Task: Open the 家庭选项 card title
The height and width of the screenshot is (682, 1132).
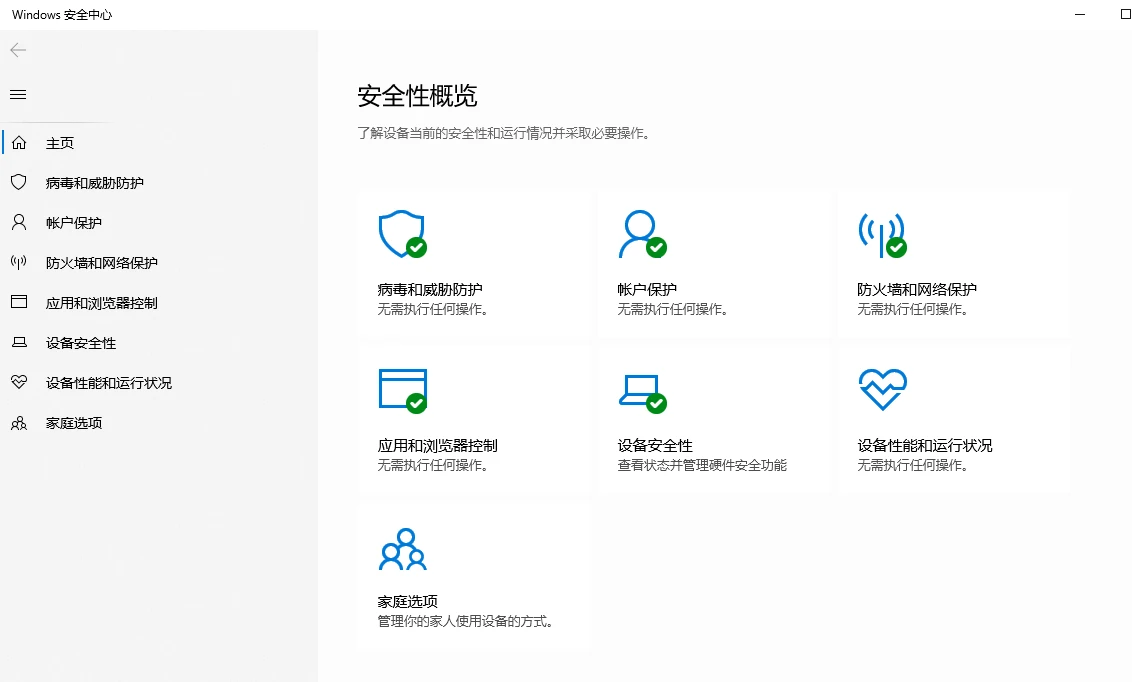Action: coord(407,601)
